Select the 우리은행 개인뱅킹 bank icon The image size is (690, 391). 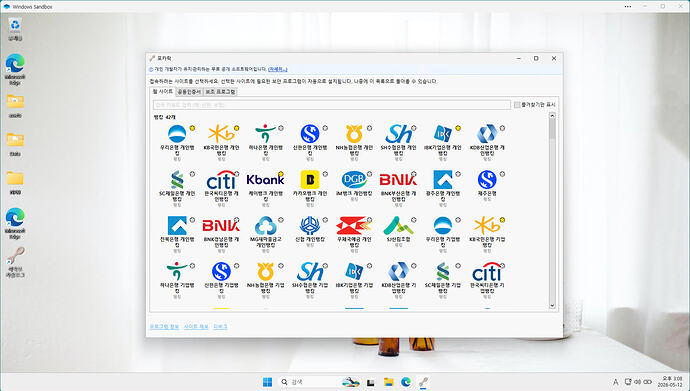pos(177,134)
